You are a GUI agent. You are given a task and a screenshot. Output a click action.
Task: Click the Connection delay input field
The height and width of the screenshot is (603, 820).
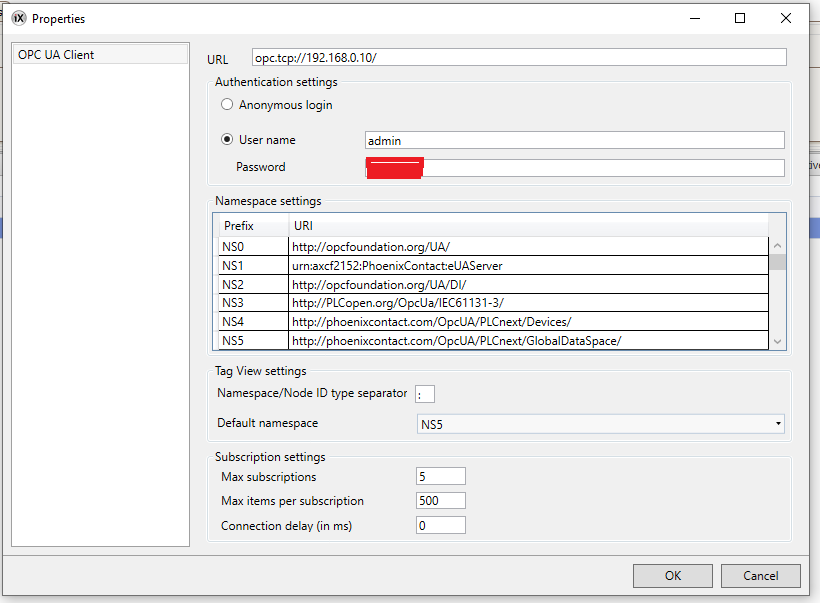click(x=440, y=525)
